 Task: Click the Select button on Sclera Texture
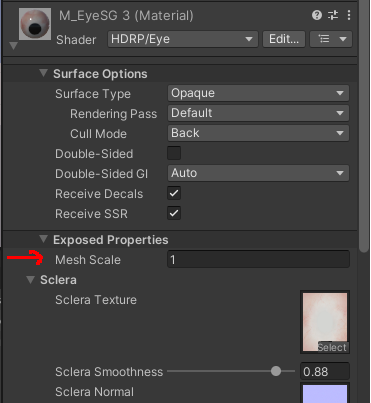[x=332, y=347]
